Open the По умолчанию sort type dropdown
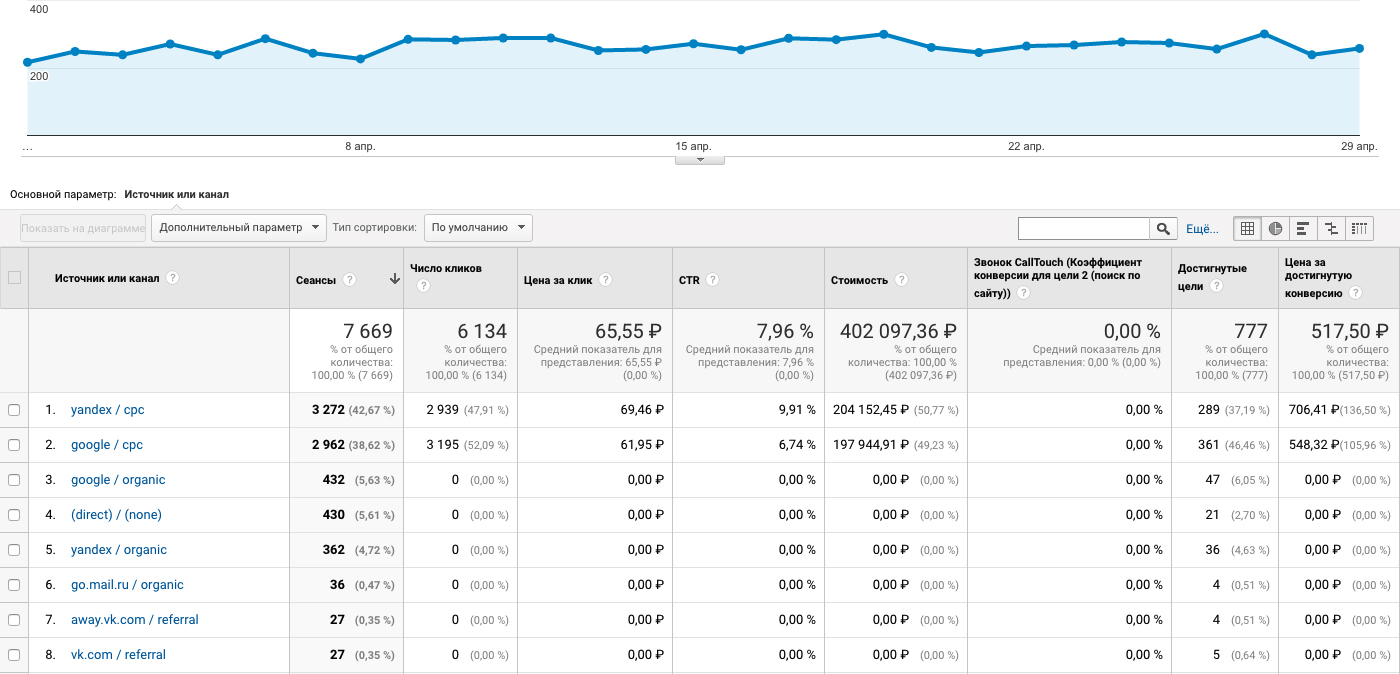The image size is (1400, 674). 478,228
